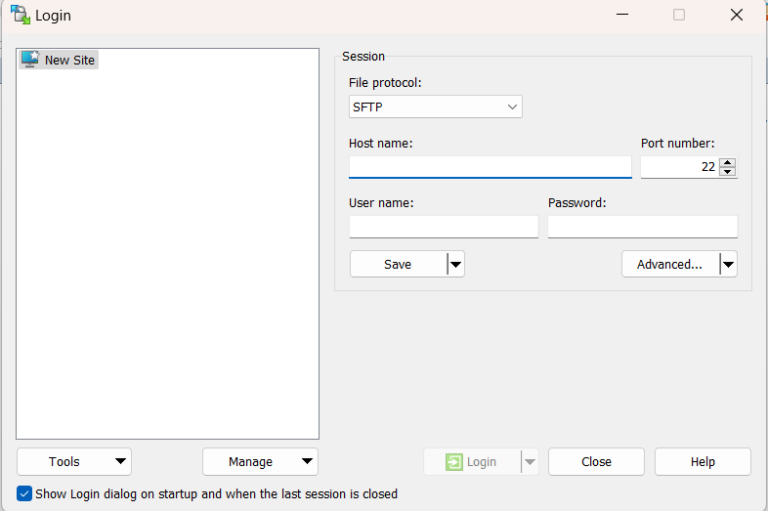
Task: Open Help for the Login dialog
Action: click(x=703, y=462)
